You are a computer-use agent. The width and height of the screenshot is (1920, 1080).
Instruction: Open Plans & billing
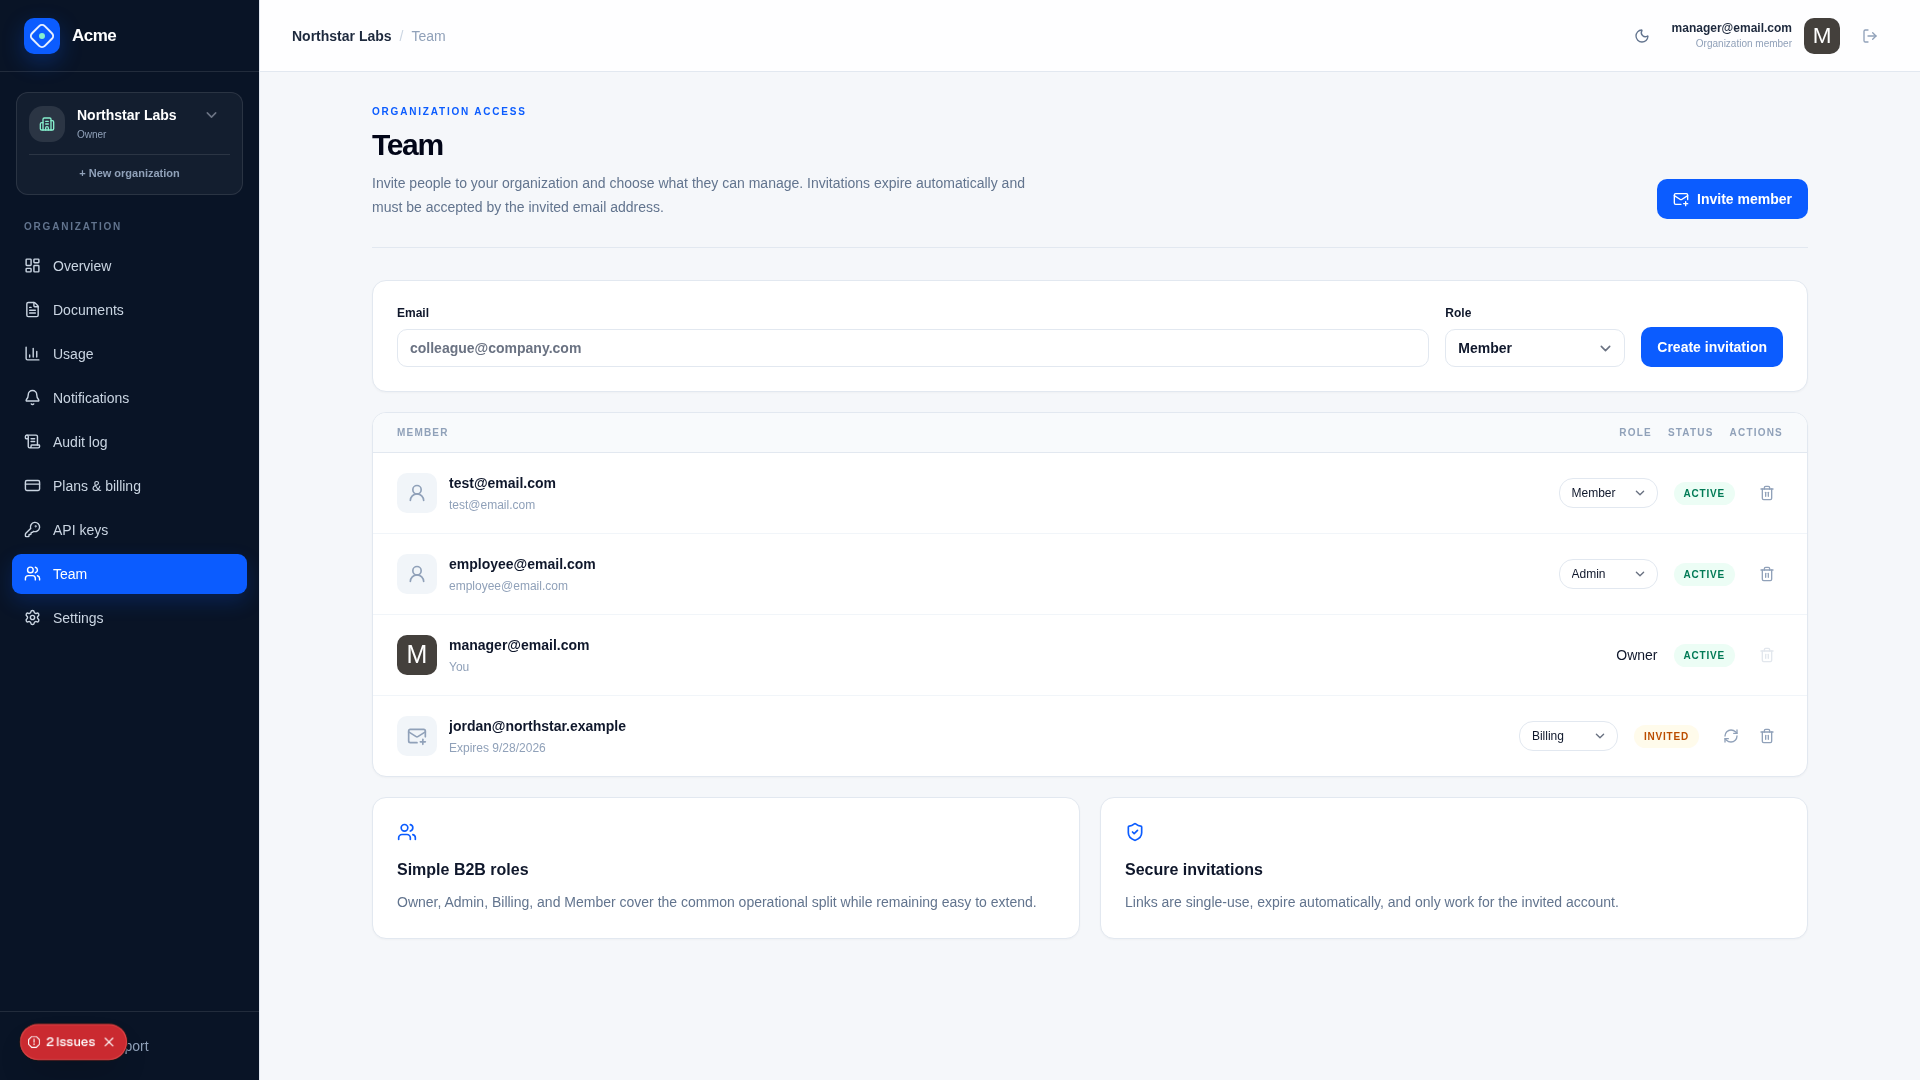129,486
